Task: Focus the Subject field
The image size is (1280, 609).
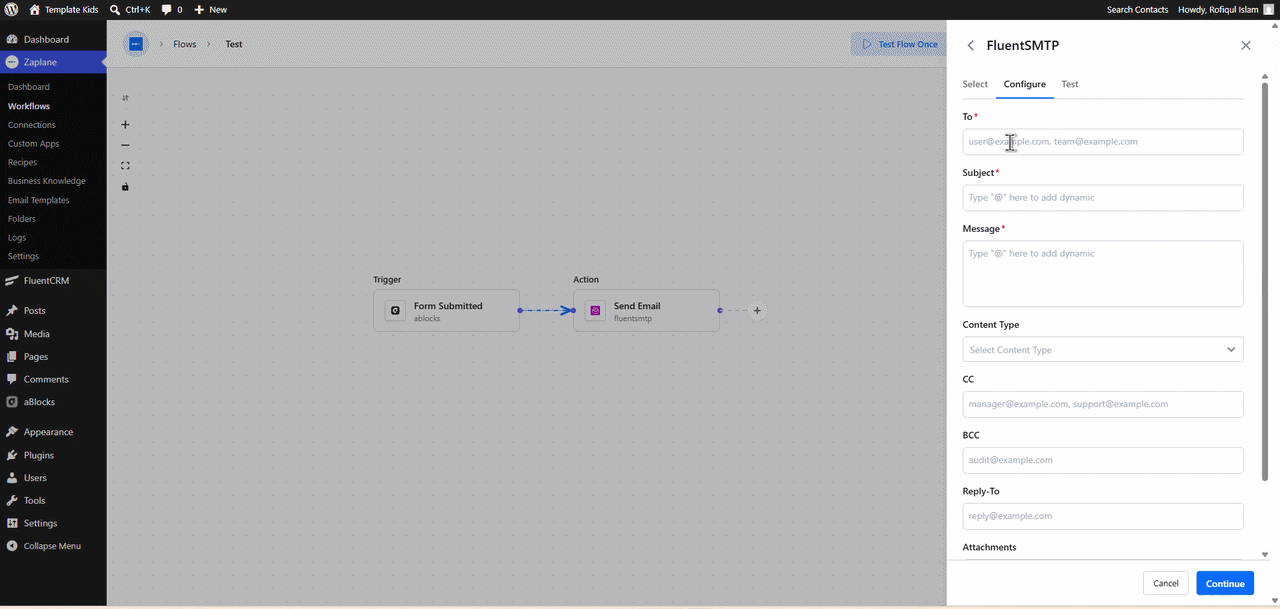Action: coord(1103,198)
